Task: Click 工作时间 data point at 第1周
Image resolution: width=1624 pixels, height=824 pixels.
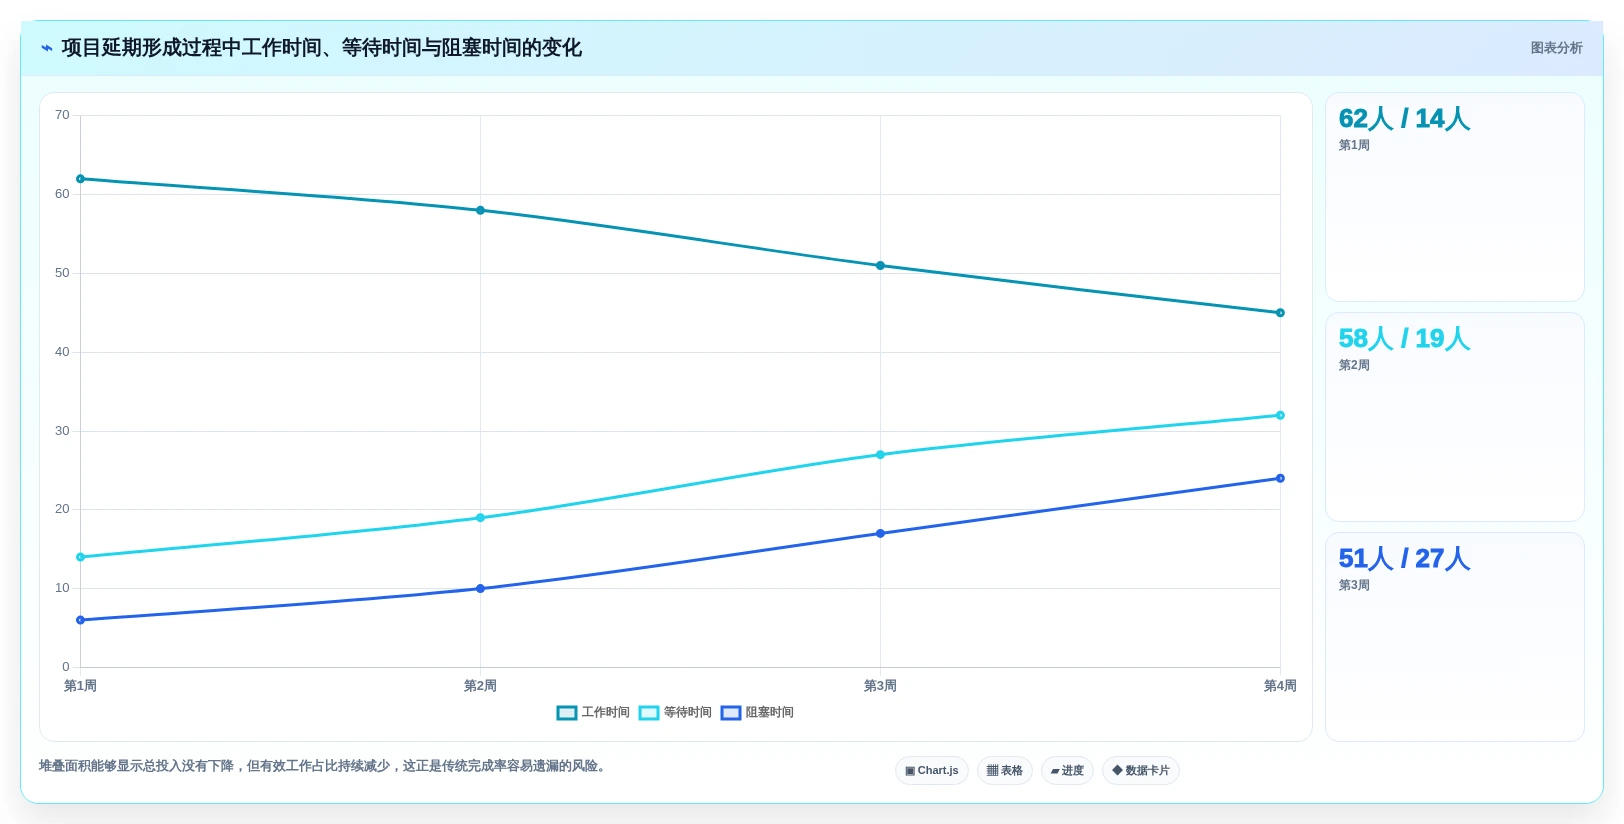Action: [80, 179]
